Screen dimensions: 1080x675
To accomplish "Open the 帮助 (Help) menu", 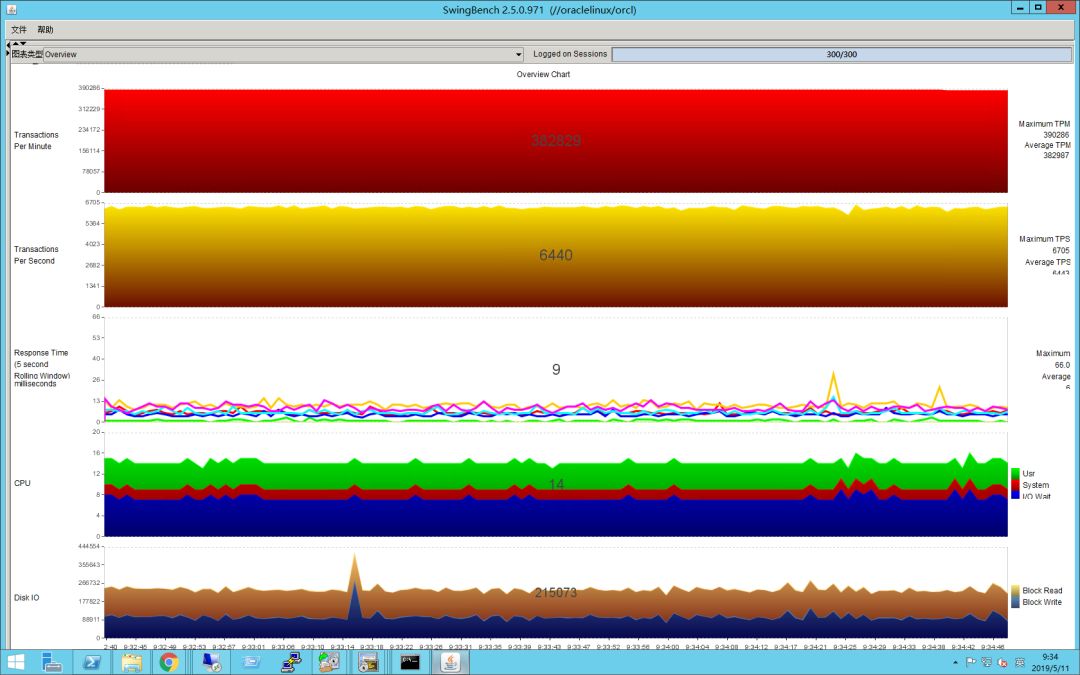I will 45,30.
